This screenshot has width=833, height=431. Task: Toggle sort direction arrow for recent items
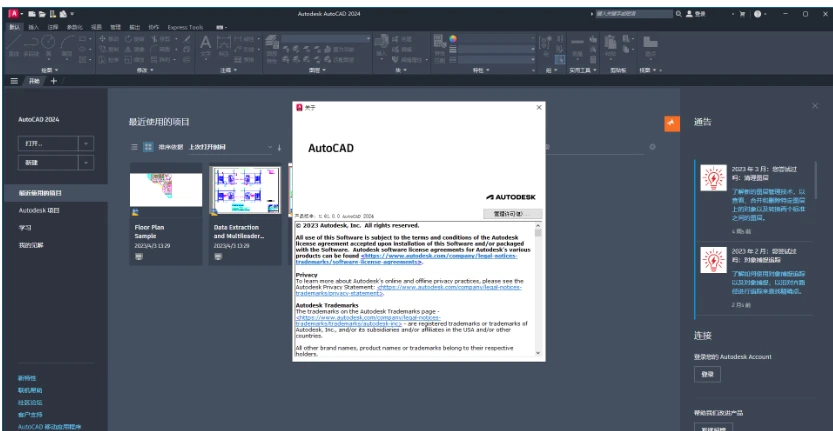tap(279, 147)
